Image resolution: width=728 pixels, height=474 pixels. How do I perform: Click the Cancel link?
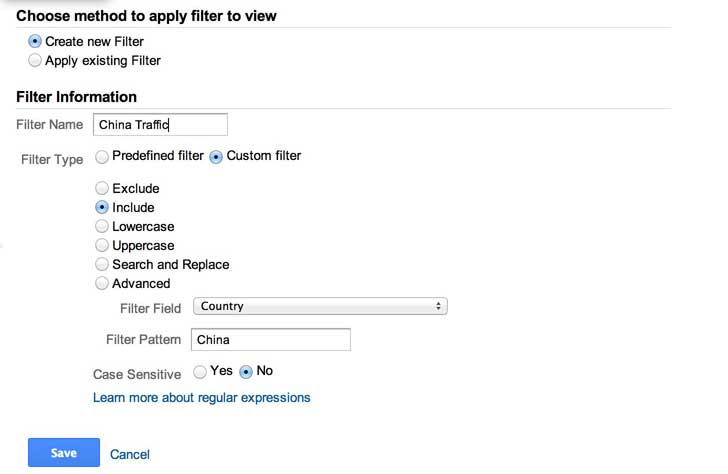[130, 454]
